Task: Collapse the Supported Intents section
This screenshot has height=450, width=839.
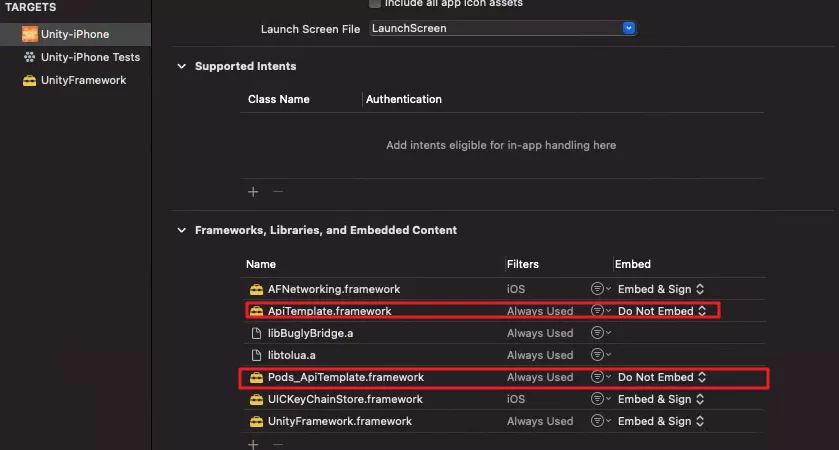Action: (x=182, y=66)
